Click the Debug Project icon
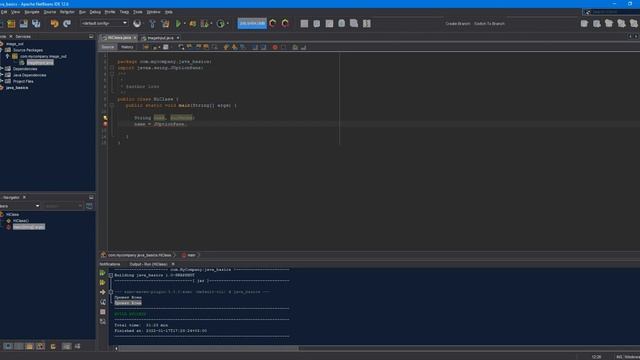 point(193,24)
